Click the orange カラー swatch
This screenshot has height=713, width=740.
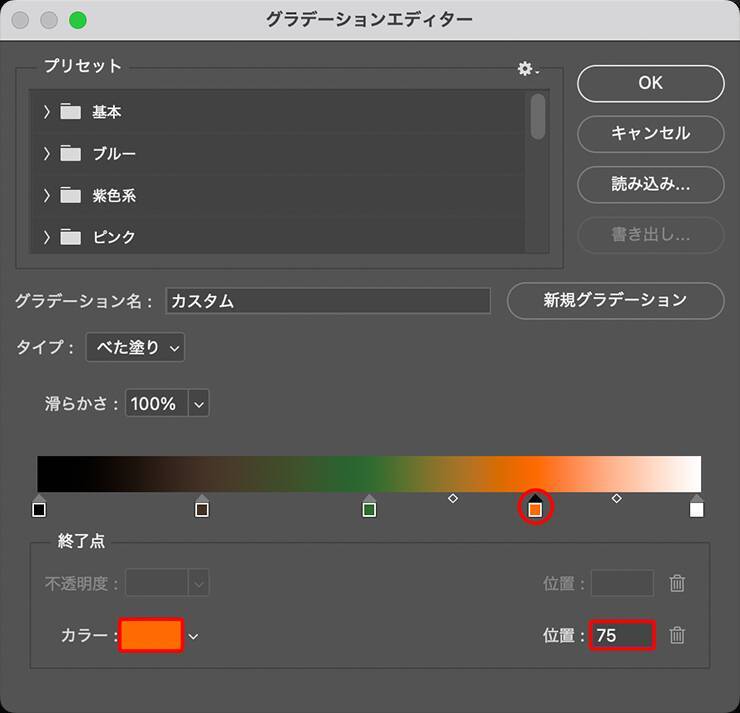(x=151, y=635)
